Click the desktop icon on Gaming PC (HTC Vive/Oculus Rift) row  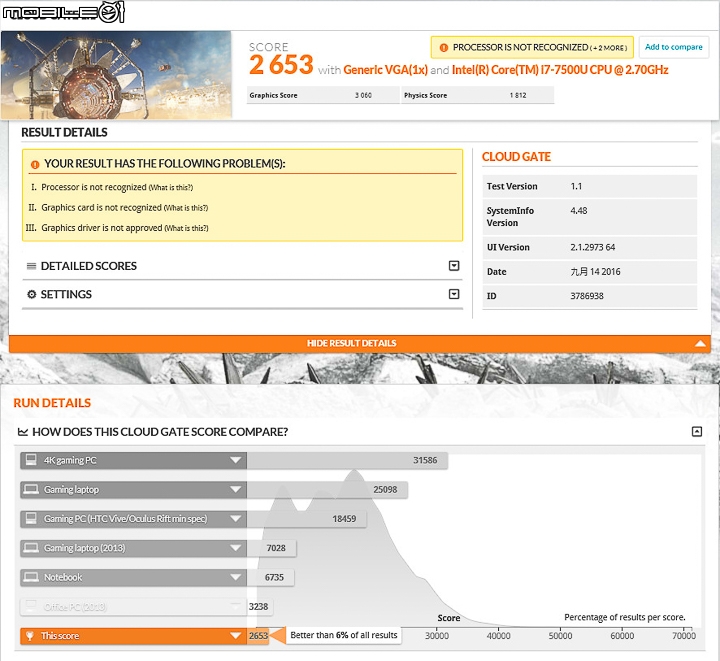click(31, 518)
